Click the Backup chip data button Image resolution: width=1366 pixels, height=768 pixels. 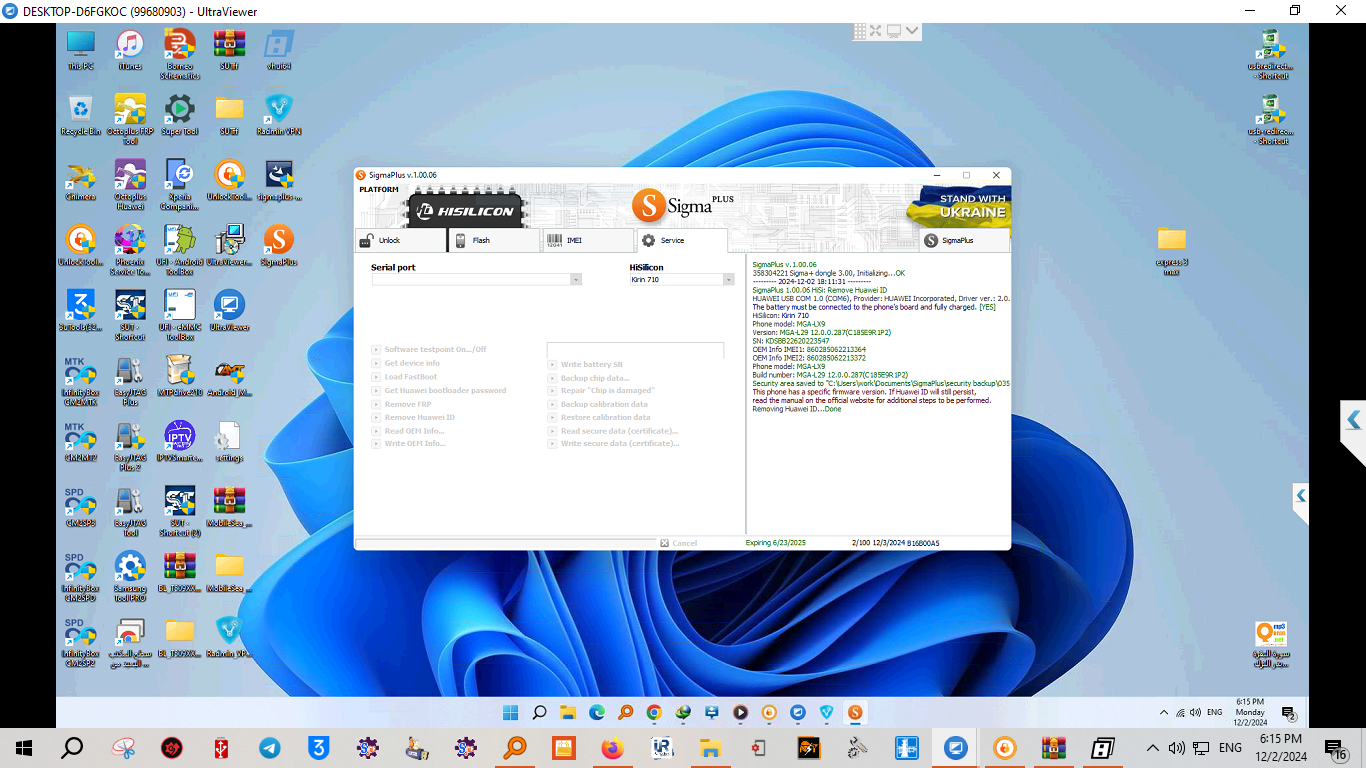tap(589, 378)
